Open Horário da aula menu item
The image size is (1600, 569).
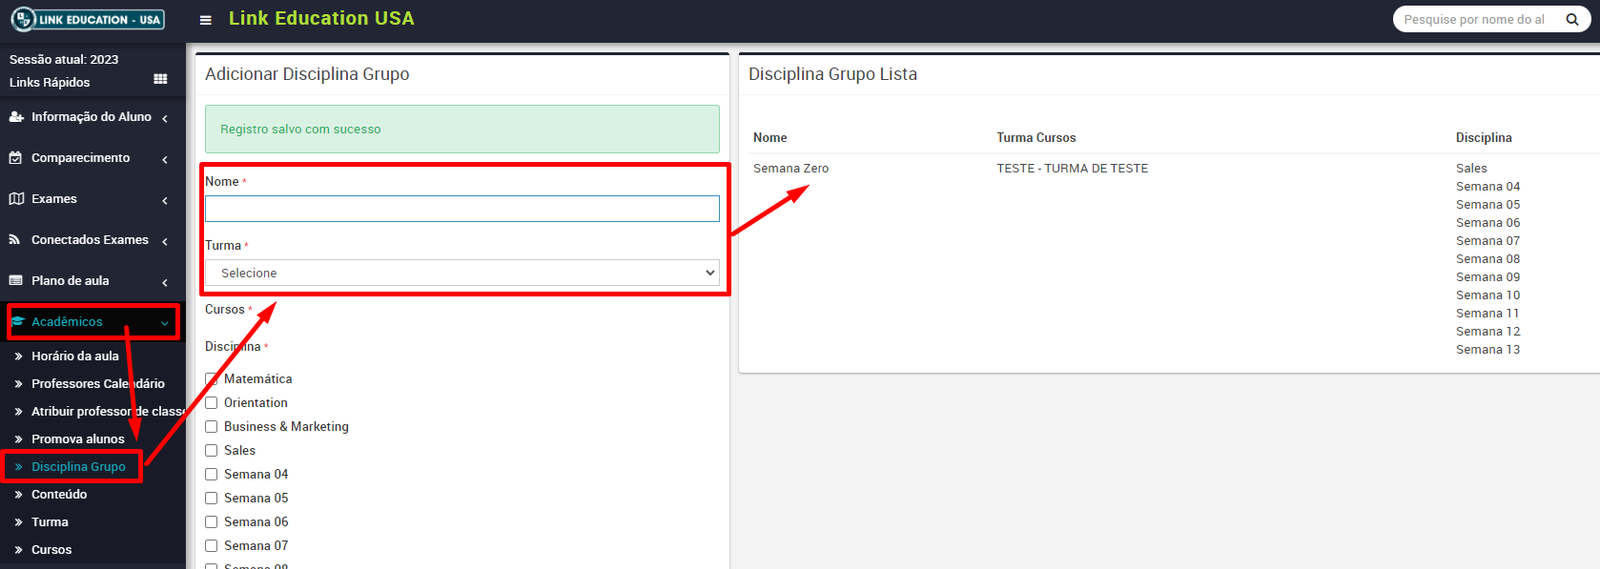[75, 356]
